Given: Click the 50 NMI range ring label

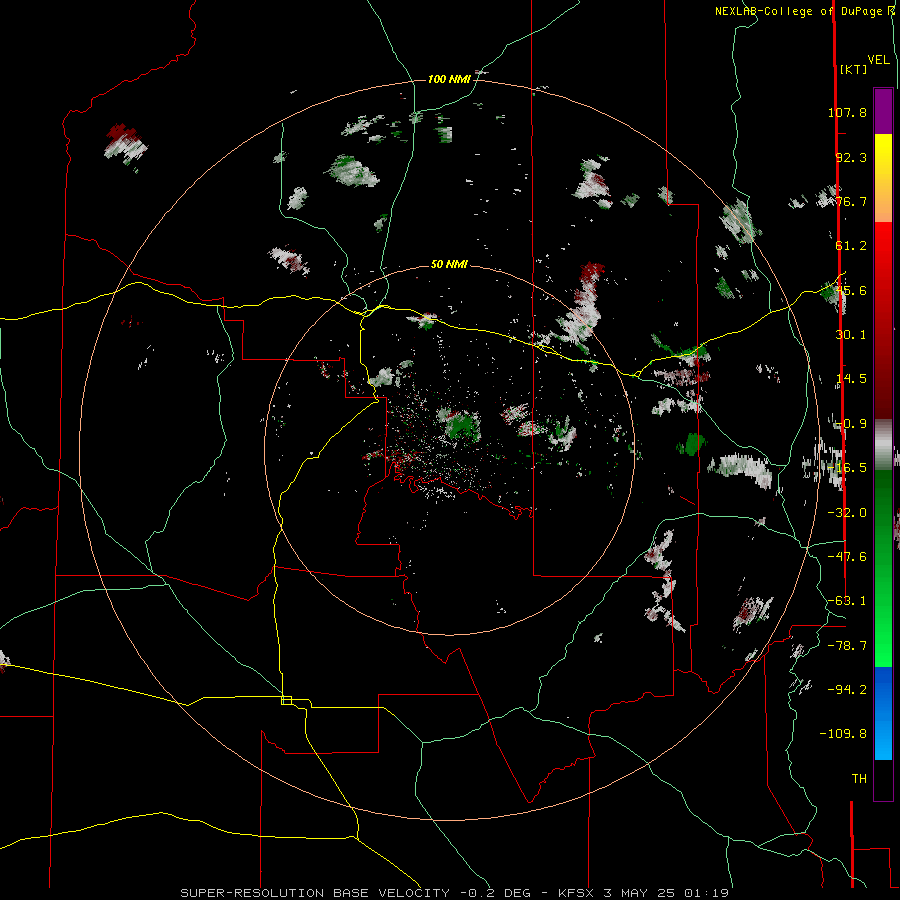Looking at the screenshot, I should click(x=449, y=264).
